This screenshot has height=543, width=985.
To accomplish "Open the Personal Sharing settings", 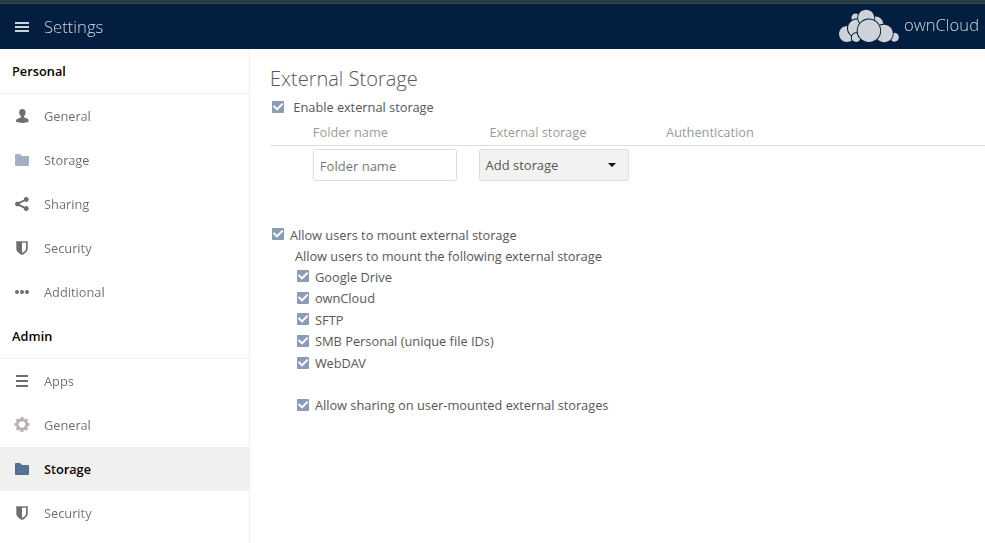I will tap(66, 204).
